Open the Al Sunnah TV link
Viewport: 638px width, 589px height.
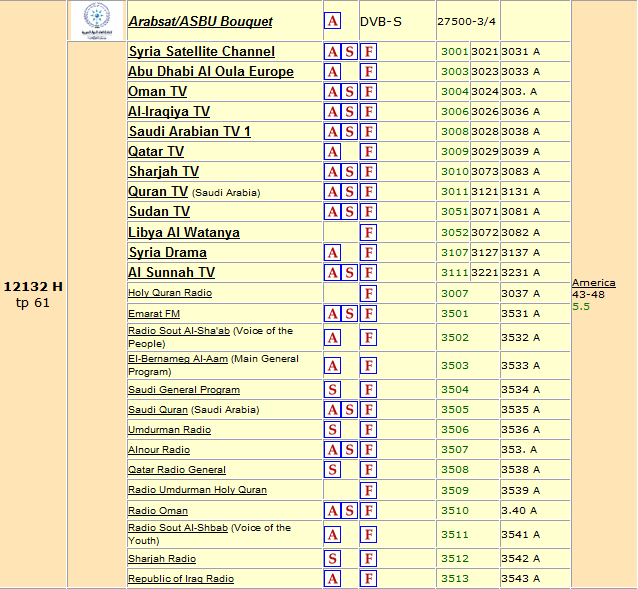click(x=171, y=272)
